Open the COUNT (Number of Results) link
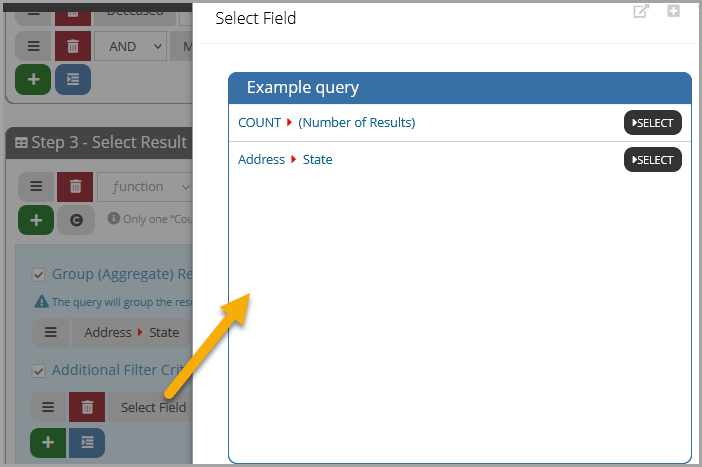The image size is (702, 467). tap(326, 123)
